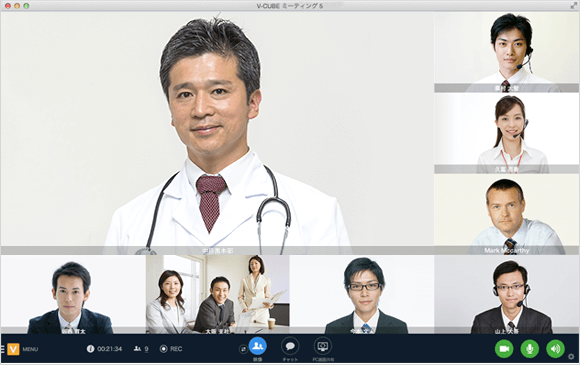Click the orange V logo icon

pyautogui.click(x=13, y=349)
